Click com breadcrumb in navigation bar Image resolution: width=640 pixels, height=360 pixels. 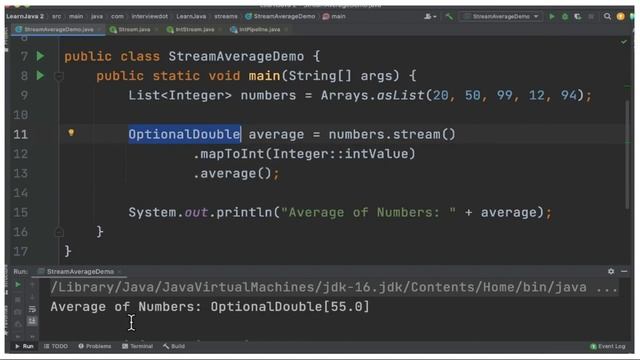point(117,16)
